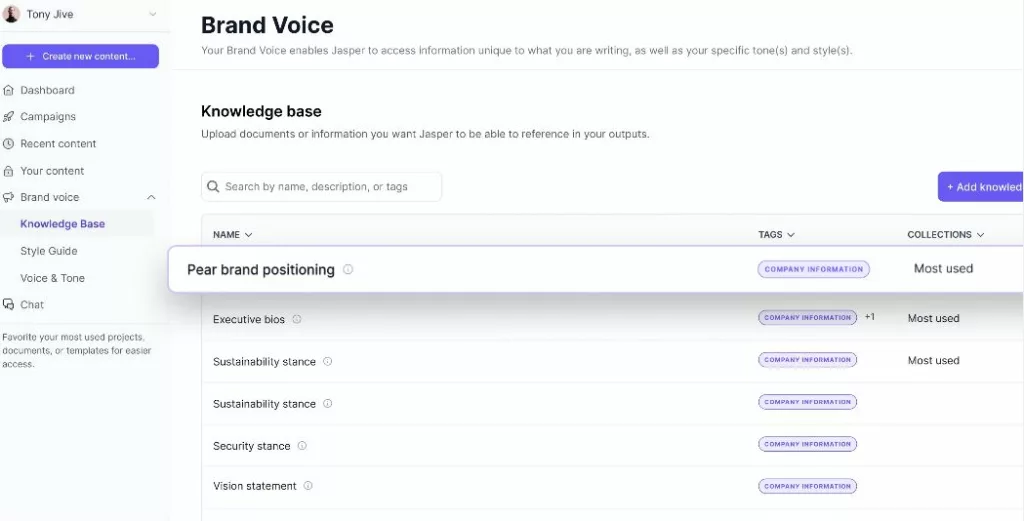This screenshot has height=521, width=1024.
Task: Click the Campaigns rocket icon
Action: click(x=8, y=117)
